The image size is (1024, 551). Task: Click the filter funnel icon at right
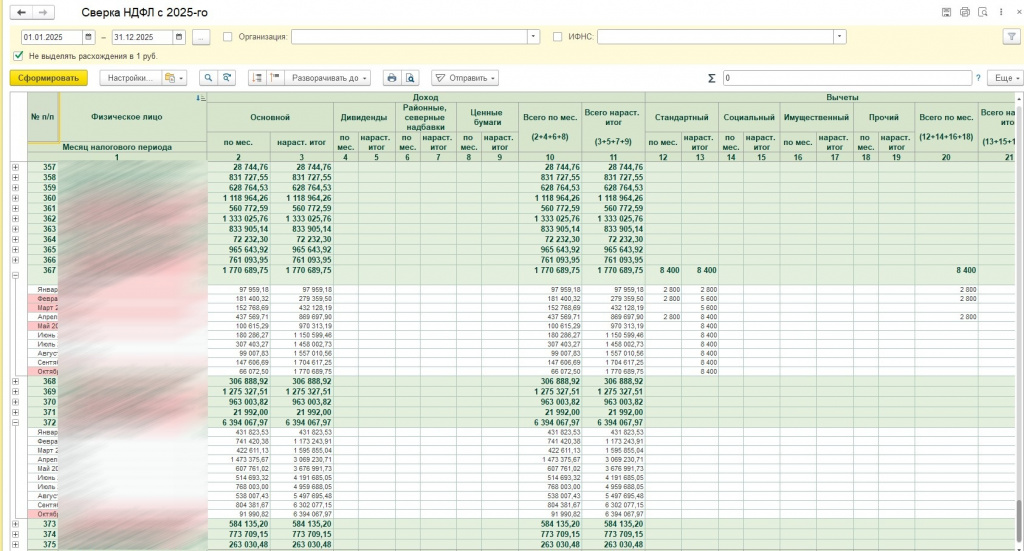point(1011,37)
